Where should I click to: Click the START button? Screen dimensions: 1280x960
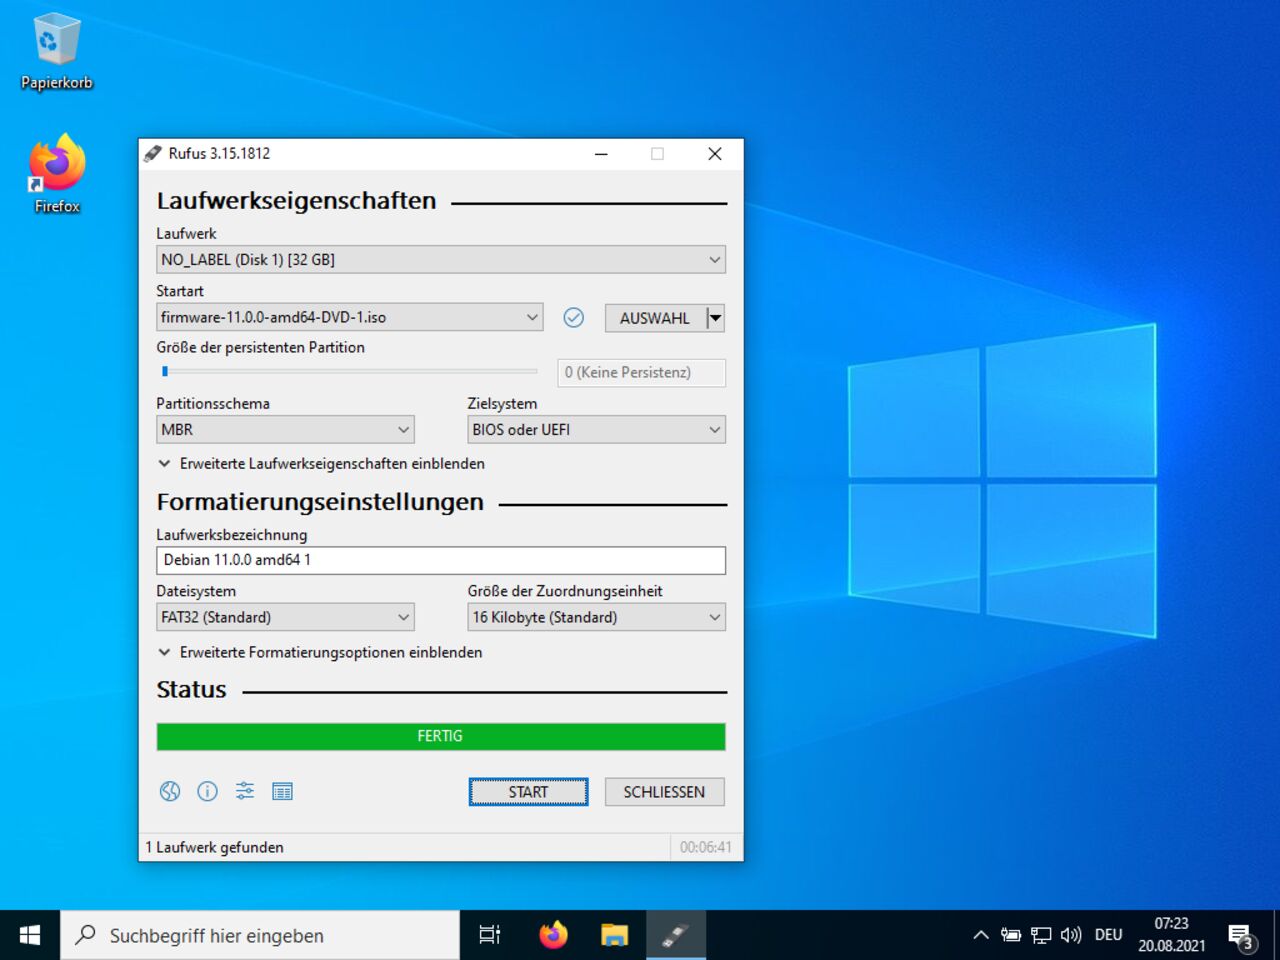[528, 792]
